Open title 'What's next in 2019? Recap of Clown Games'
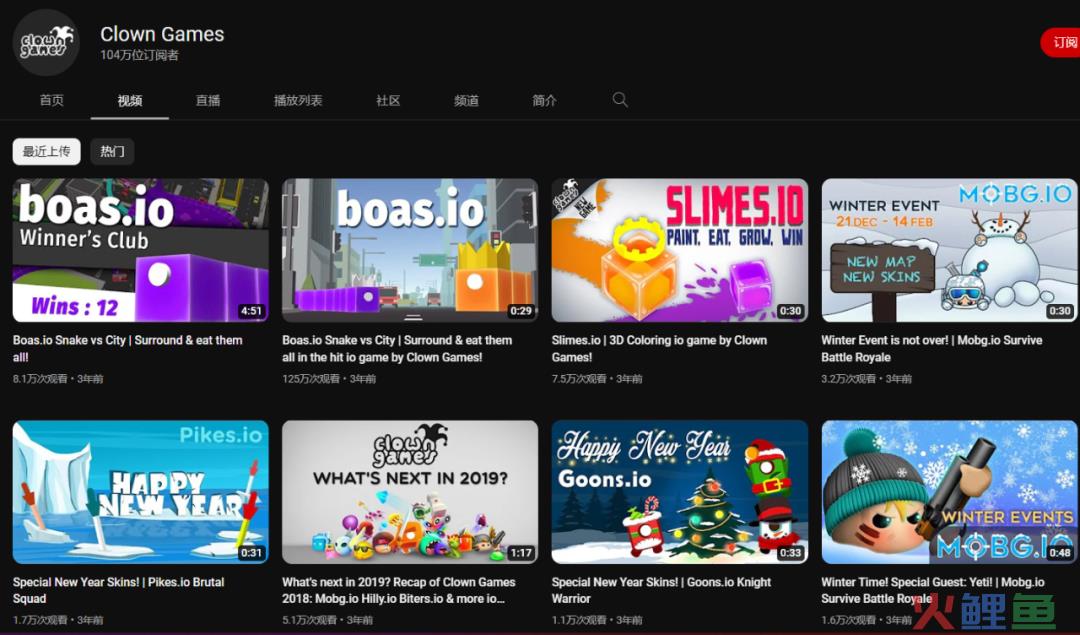 (x=399, y=590)
